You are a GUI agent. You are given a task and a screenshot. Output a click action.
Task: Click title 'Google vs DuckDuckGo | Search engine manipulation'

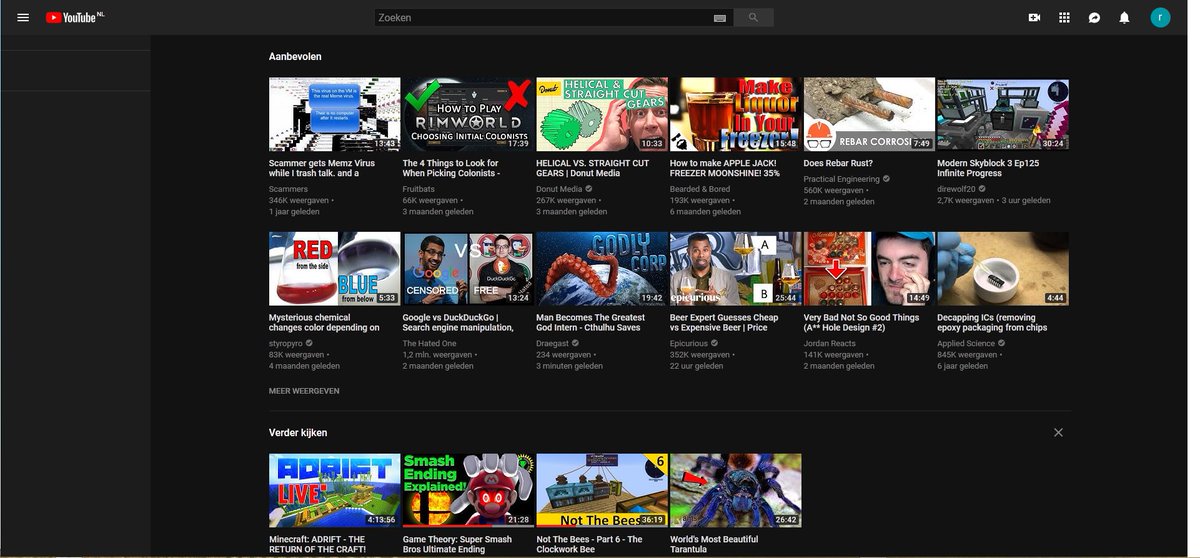[x=458, y=322]
